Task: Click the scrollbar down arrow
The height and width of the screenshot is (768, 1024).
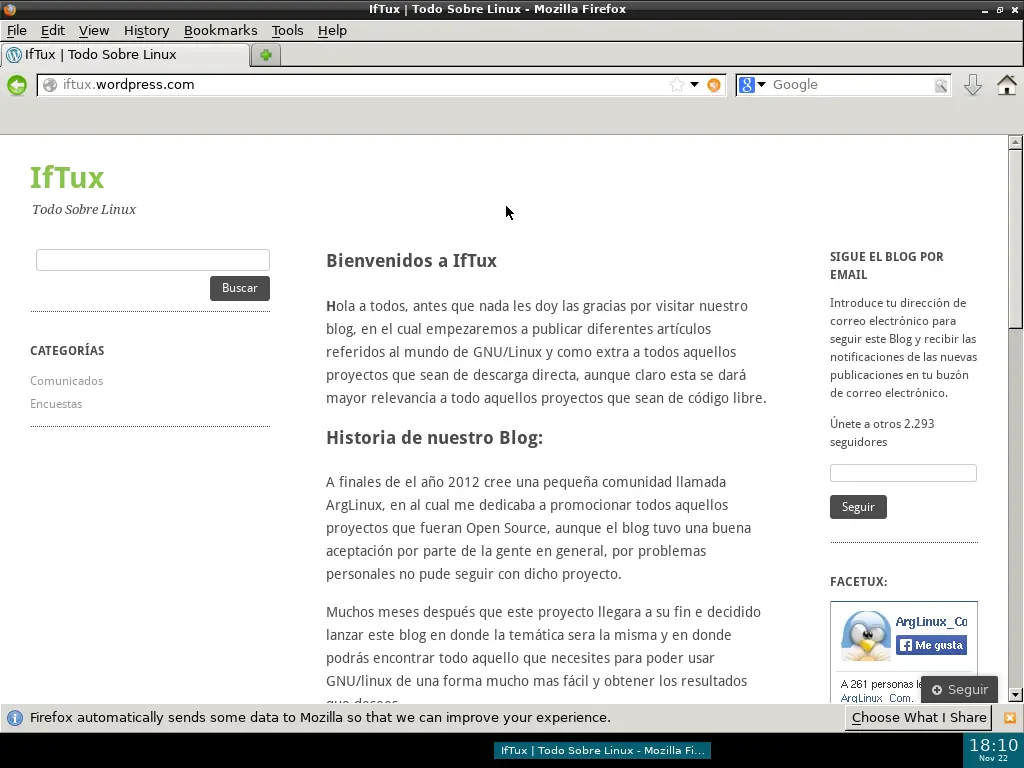Action: click(x=1015, y=695)
